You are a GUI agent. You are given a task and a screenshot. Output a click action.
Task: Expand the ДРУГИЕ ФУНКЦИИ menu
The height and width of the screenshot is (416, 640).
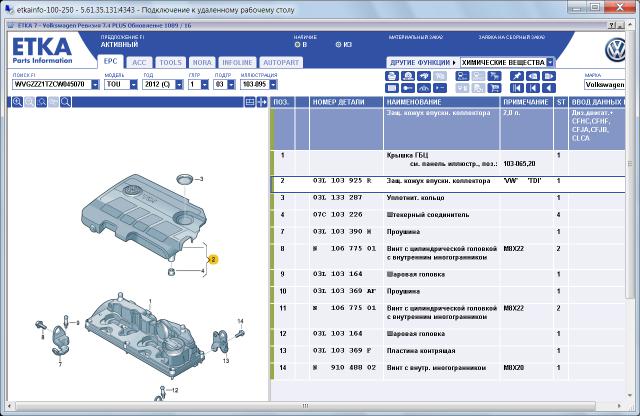(423, 62)
